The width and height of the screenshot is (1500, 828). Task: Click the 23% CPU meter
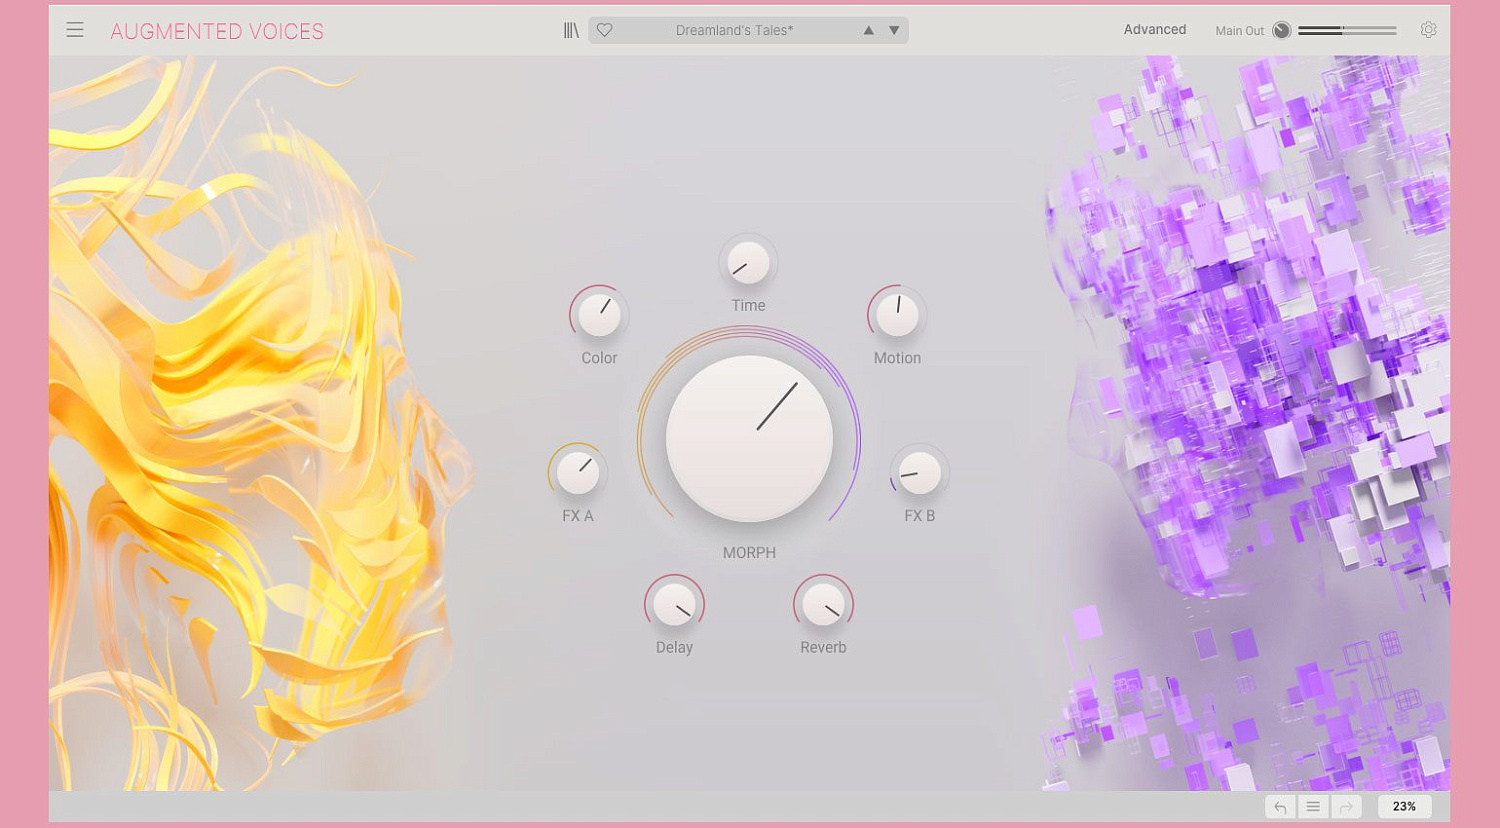coord(1404,807)
